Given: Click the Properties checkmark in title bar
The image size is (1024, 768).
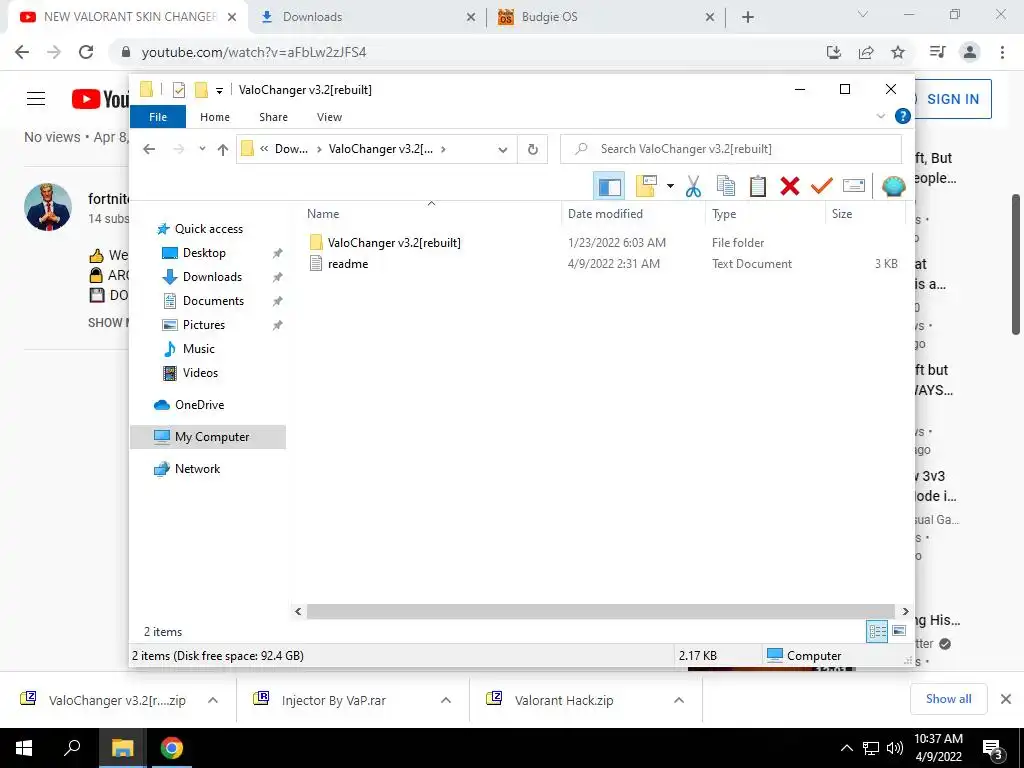Looking at the screenshot, I should click(178, 89).
